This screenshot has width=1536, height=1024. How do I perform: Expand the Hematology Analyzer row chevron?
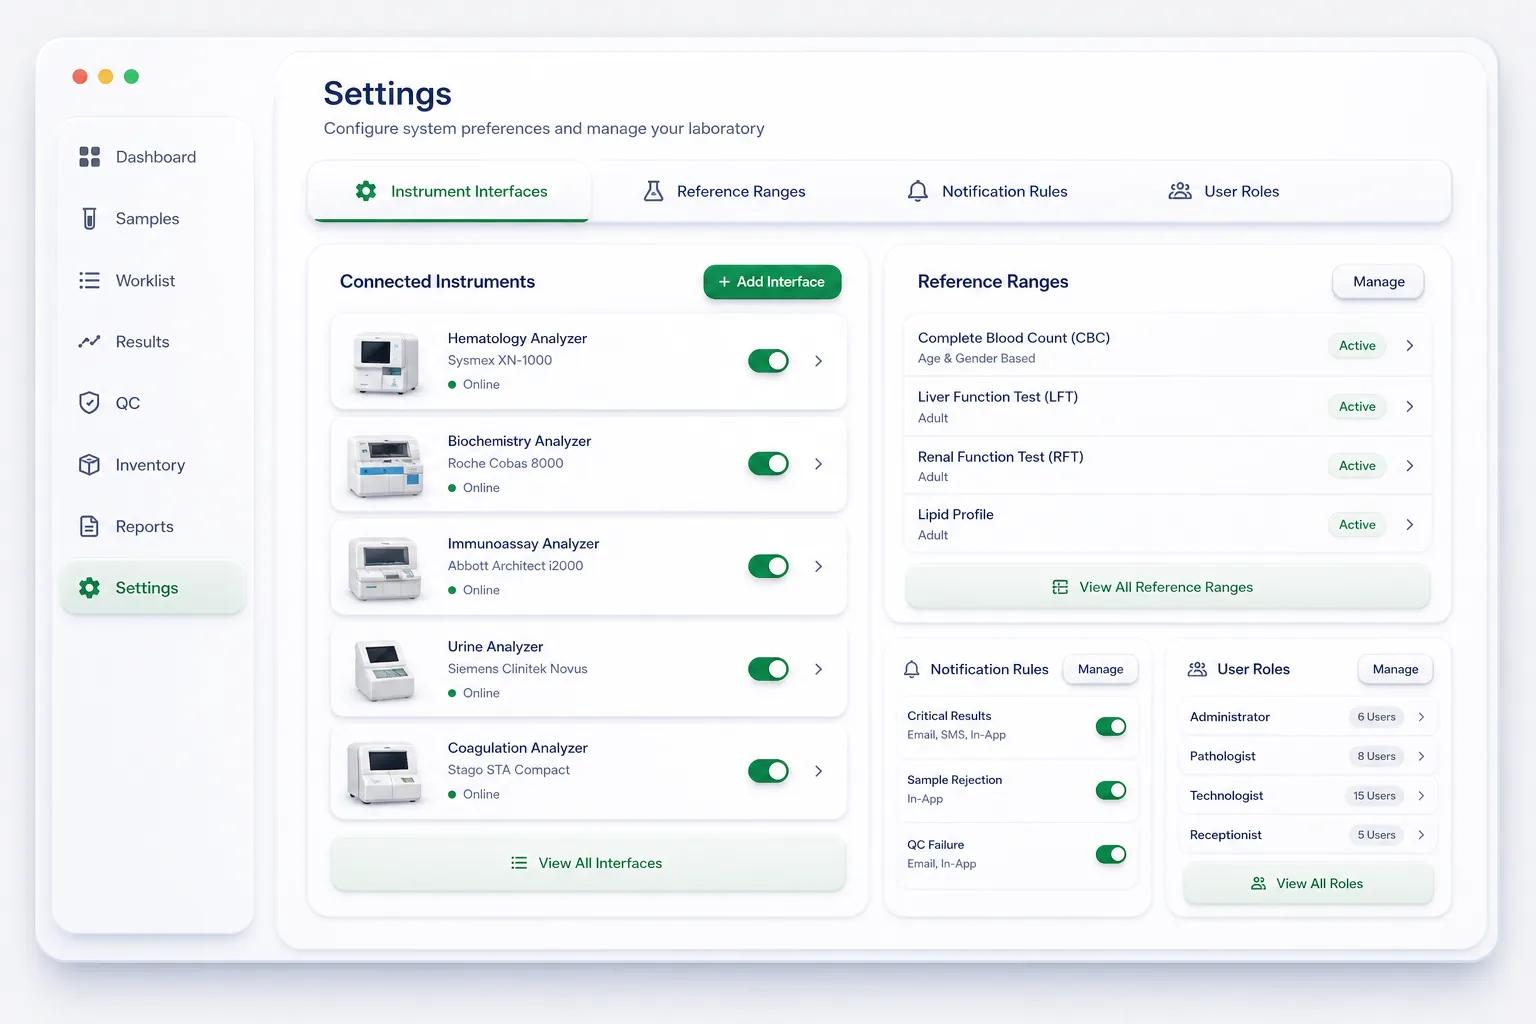[x=818, y=361]
